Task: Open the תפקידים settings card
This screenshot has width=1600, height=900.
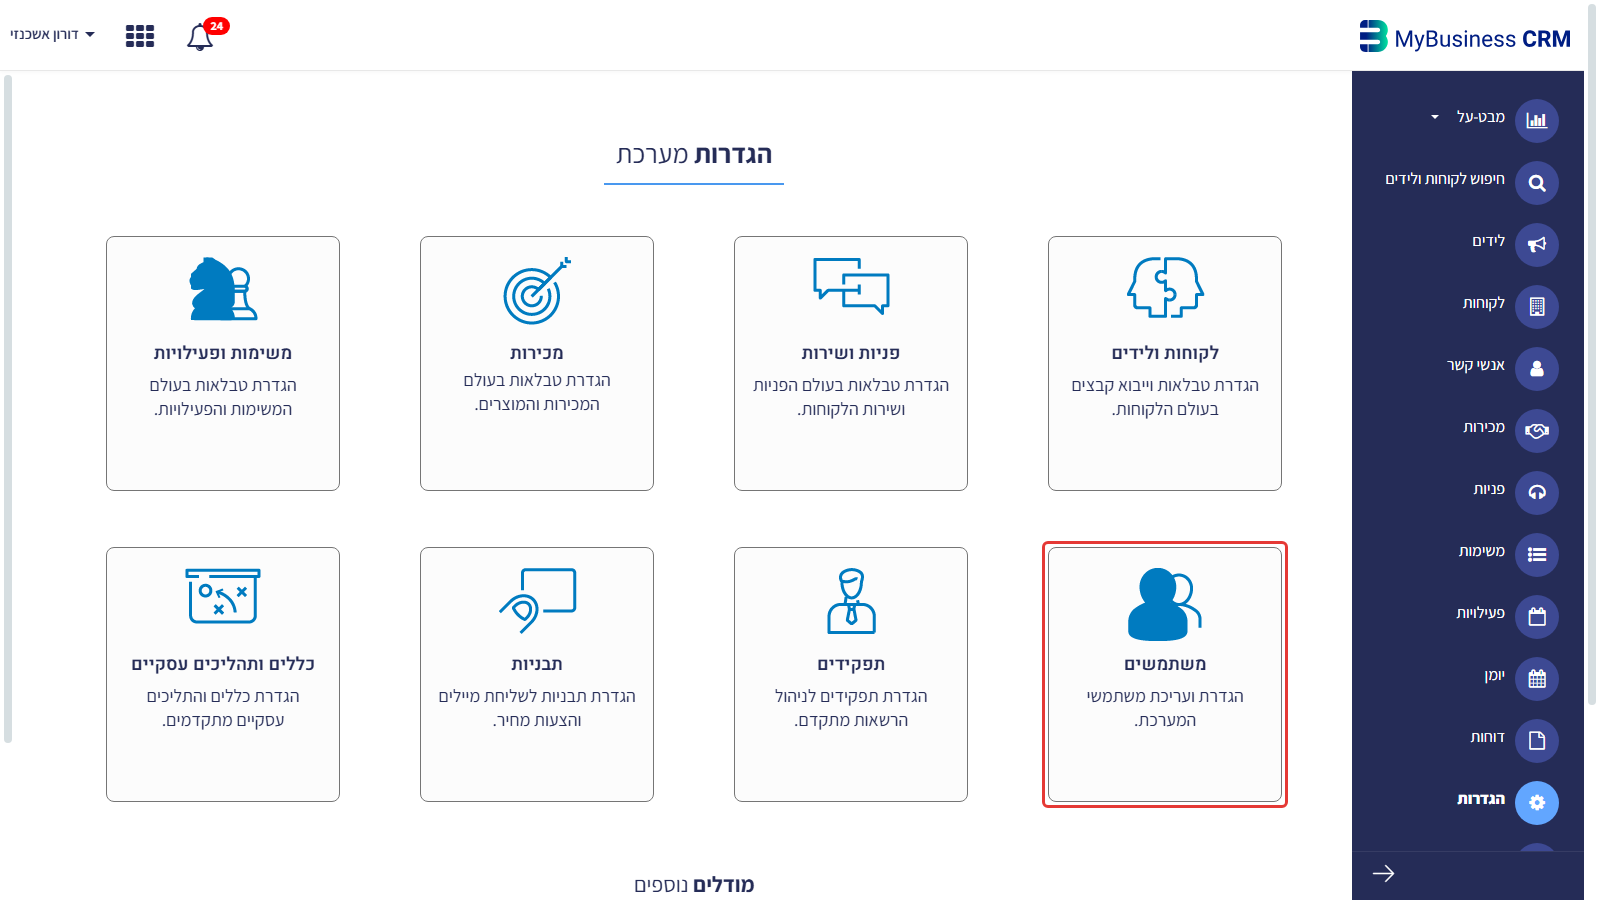Action: [851, 675]
